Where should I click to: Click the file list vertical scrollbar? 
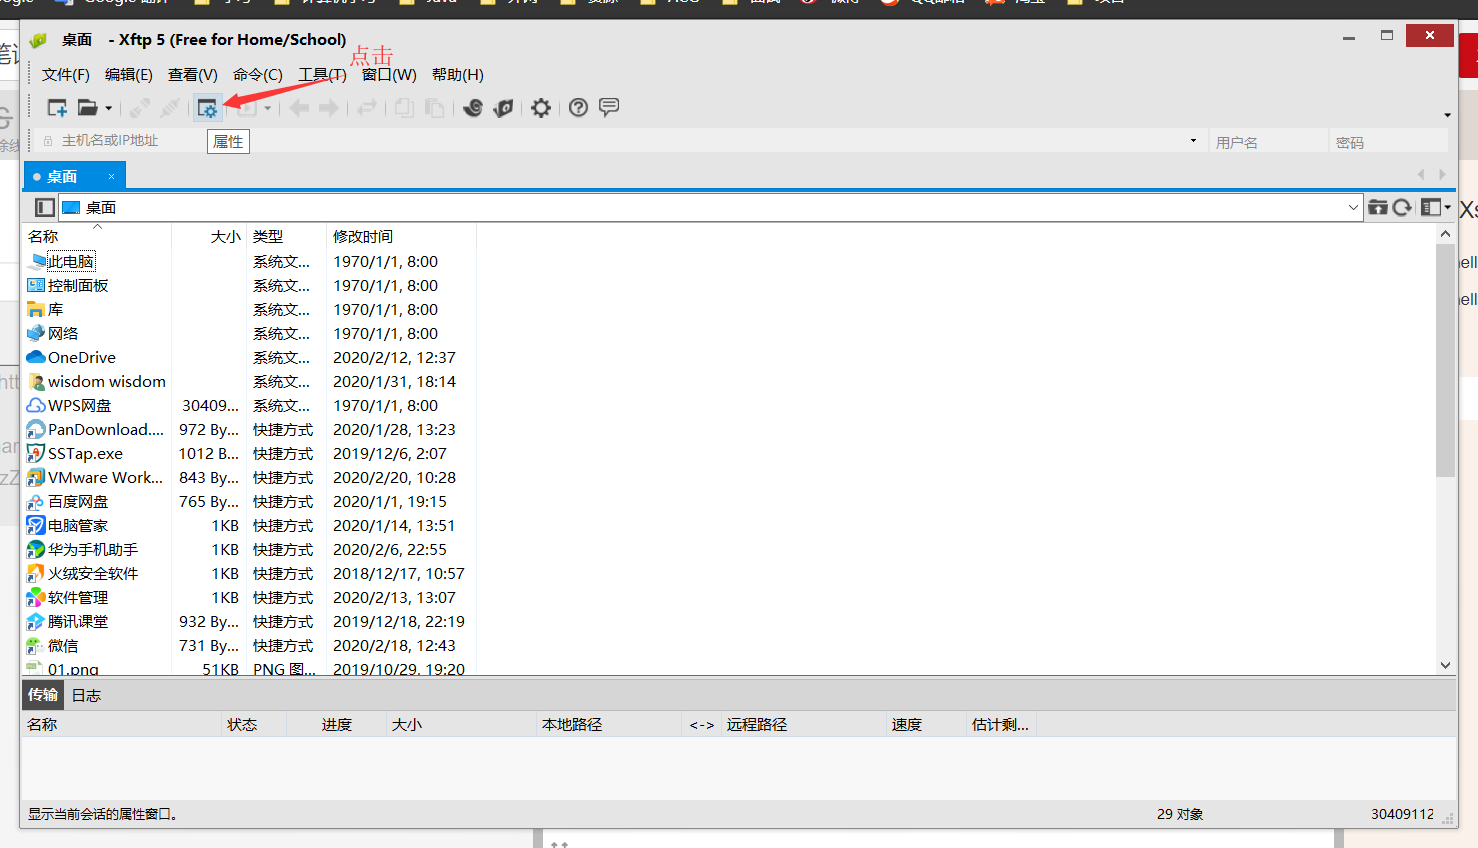tap(1445, 360)
